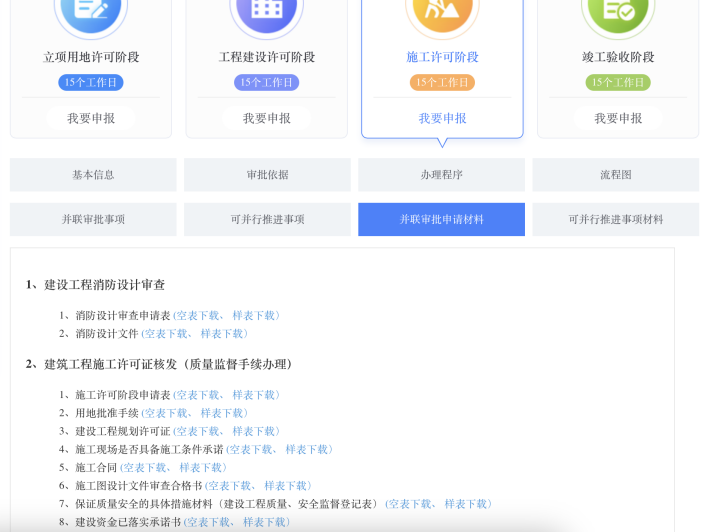Download 样表 for 建设工程规划许可证
Image resolution: width=728 pixels, height=532 pixels.
[x=256, y=431]
